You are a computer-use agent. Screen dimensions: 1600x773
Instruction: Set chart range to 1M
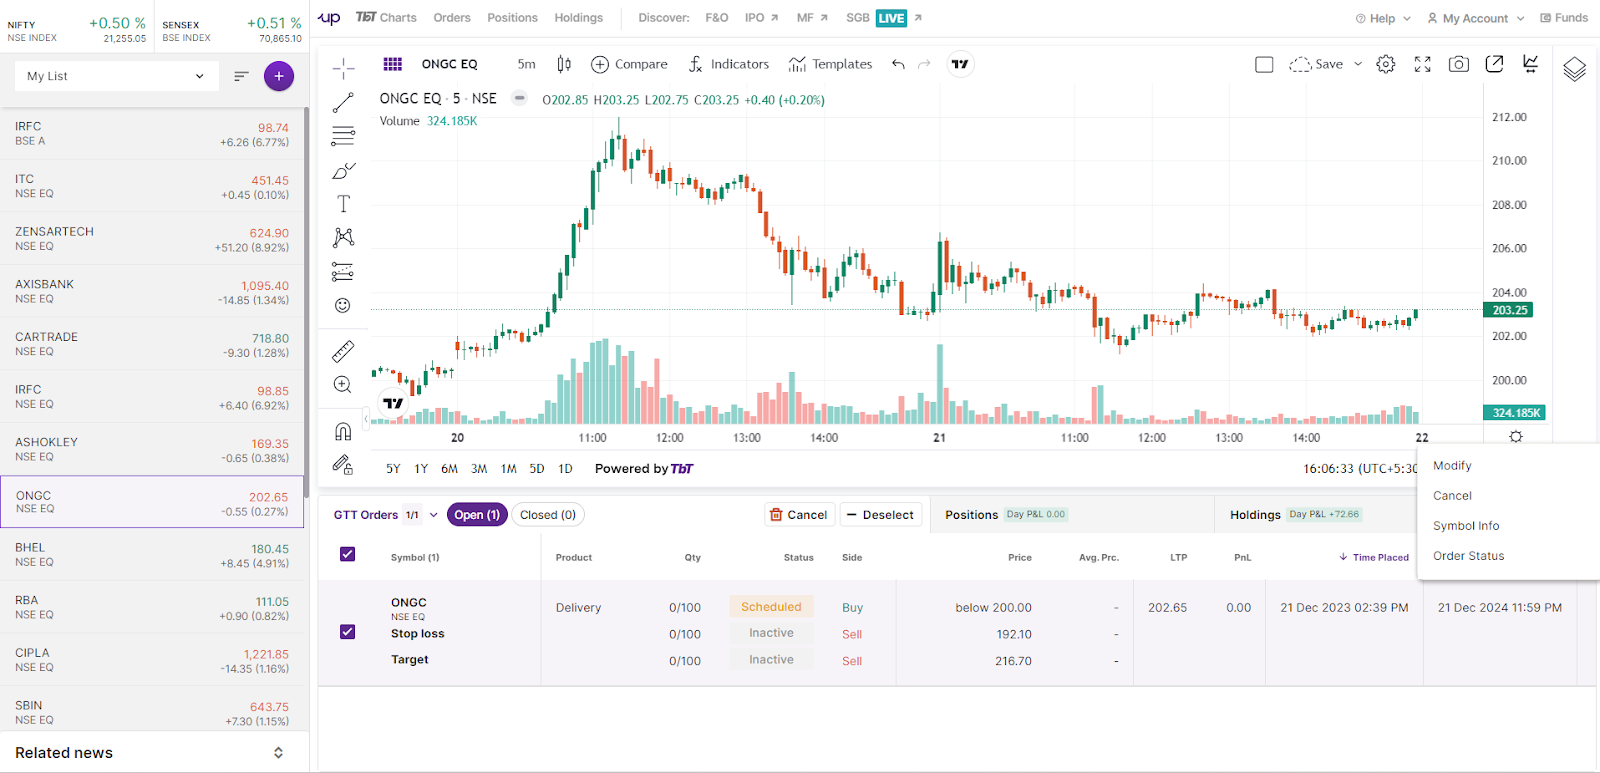click(509, 469)
